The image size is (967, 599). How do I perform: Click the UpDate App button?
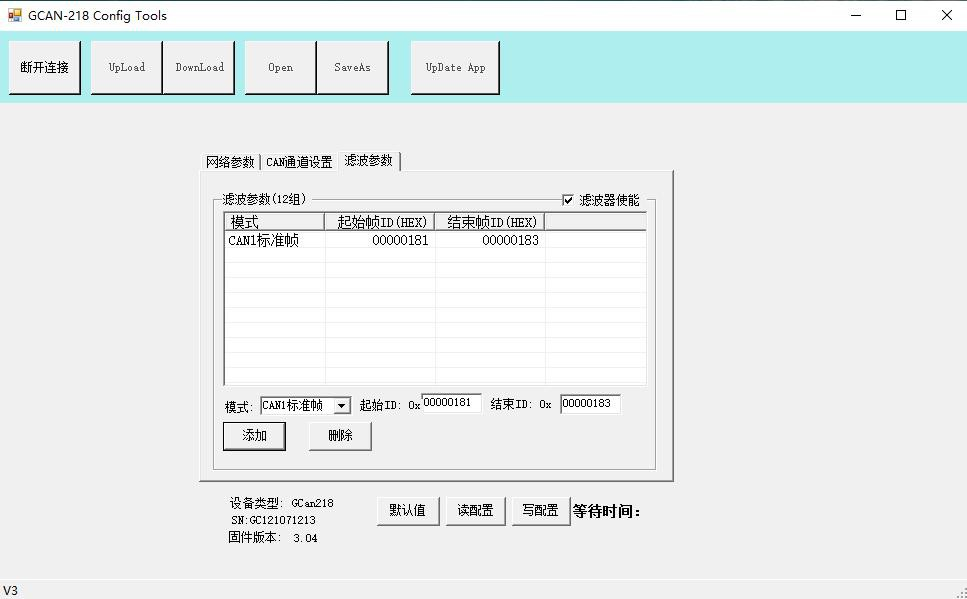coord(455,67)
